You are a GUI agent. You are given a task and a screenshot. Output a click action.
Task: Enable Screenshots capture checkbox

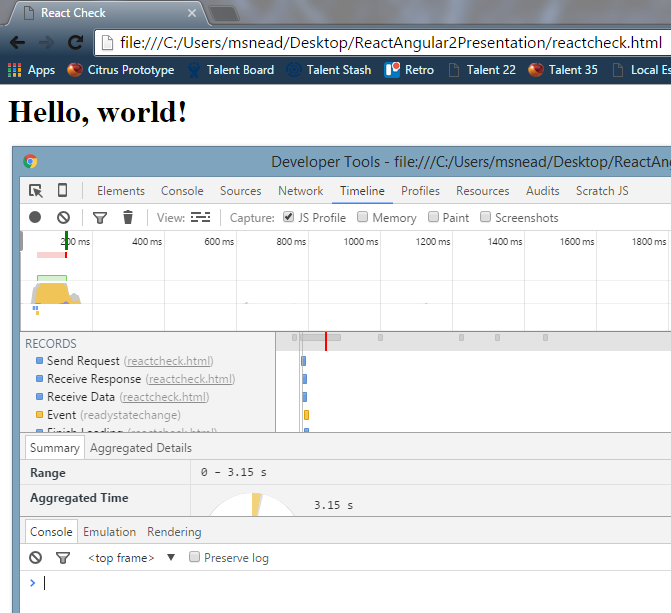click(485, 217)
